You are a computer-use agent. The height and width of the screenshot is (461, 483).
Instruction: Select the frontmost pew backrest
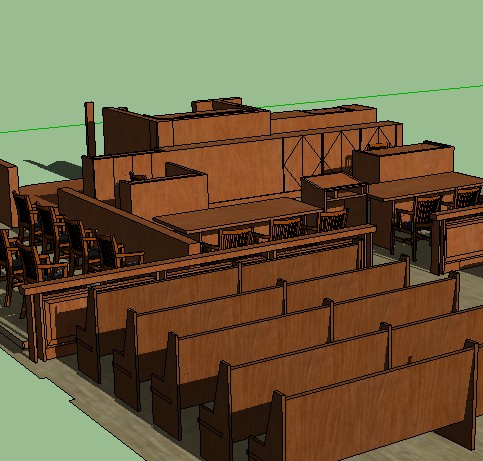pos(380,404)
